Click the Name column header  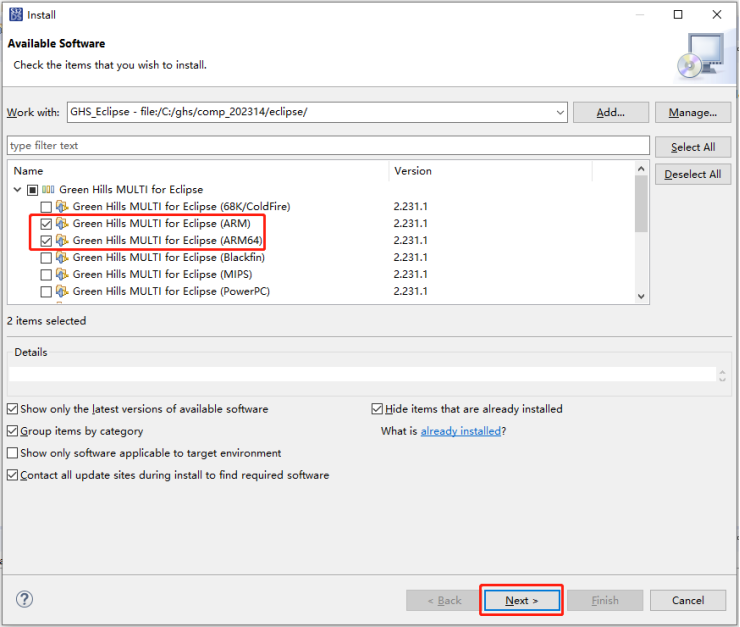tap(200, 171)
